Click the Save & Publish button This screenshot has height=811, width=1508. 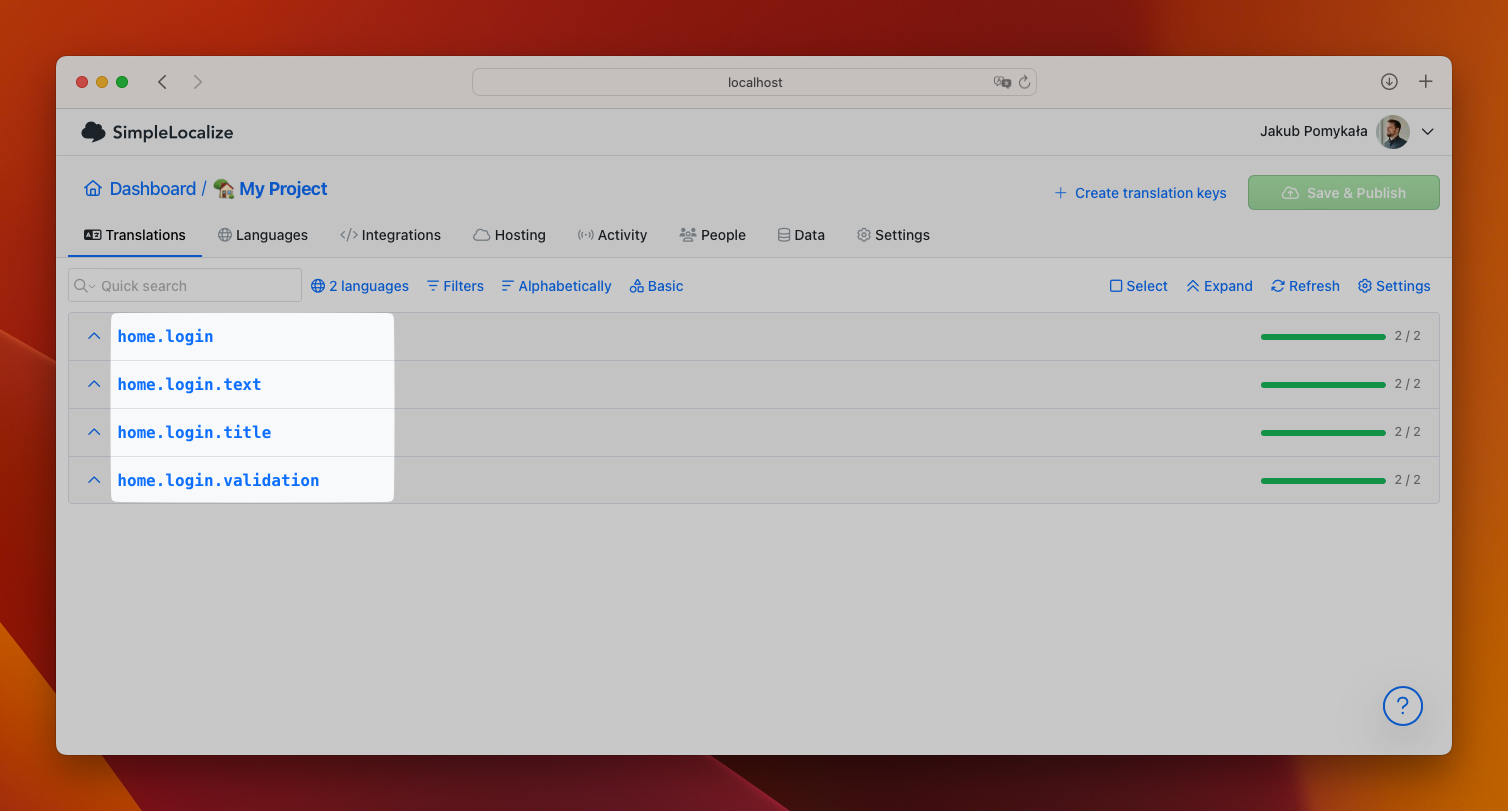1344,193
